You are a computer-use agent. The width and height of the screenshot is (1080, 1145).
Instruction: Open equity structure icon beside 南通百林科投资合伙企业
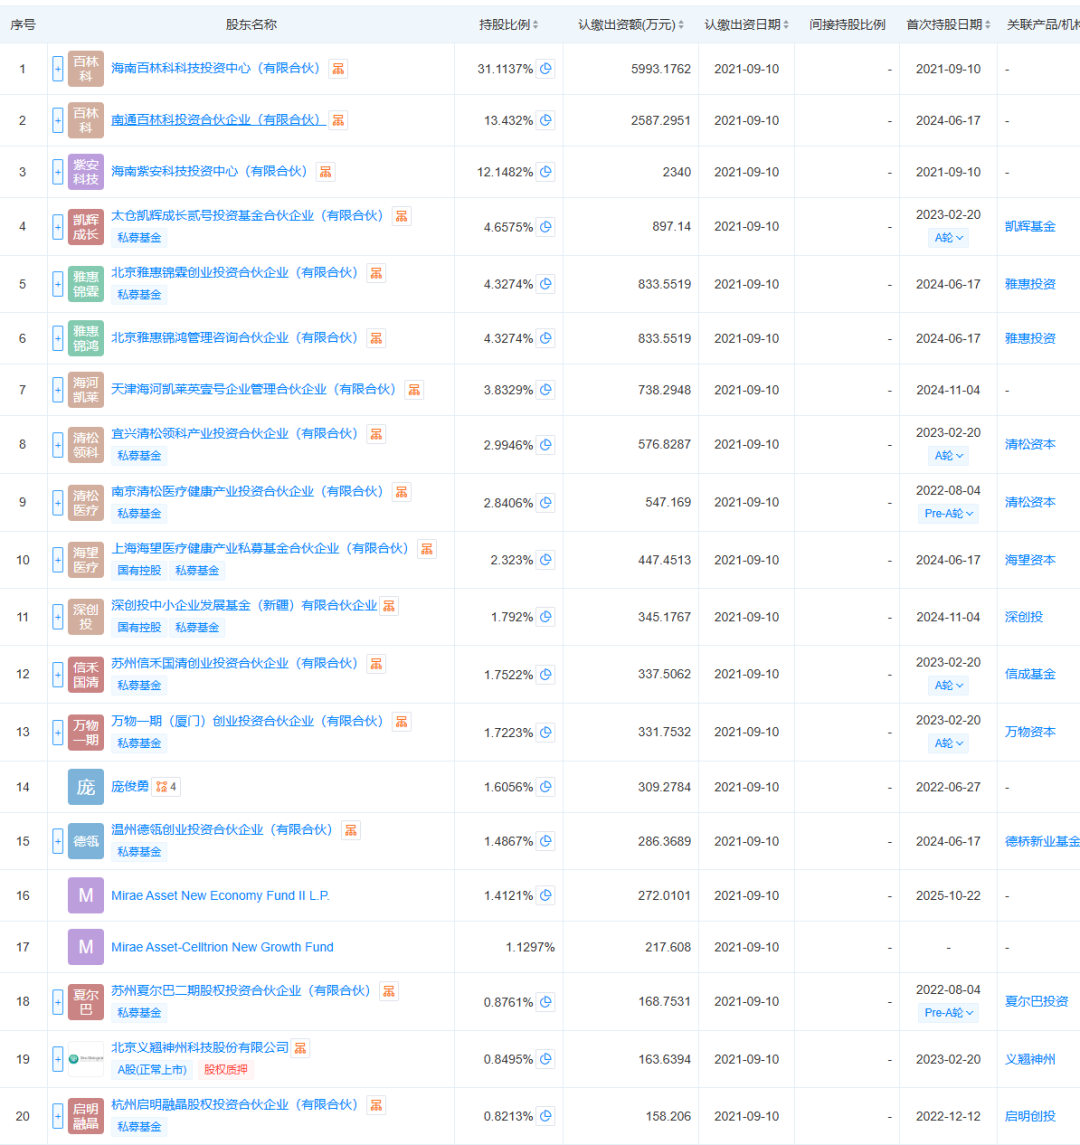(338, 120)
